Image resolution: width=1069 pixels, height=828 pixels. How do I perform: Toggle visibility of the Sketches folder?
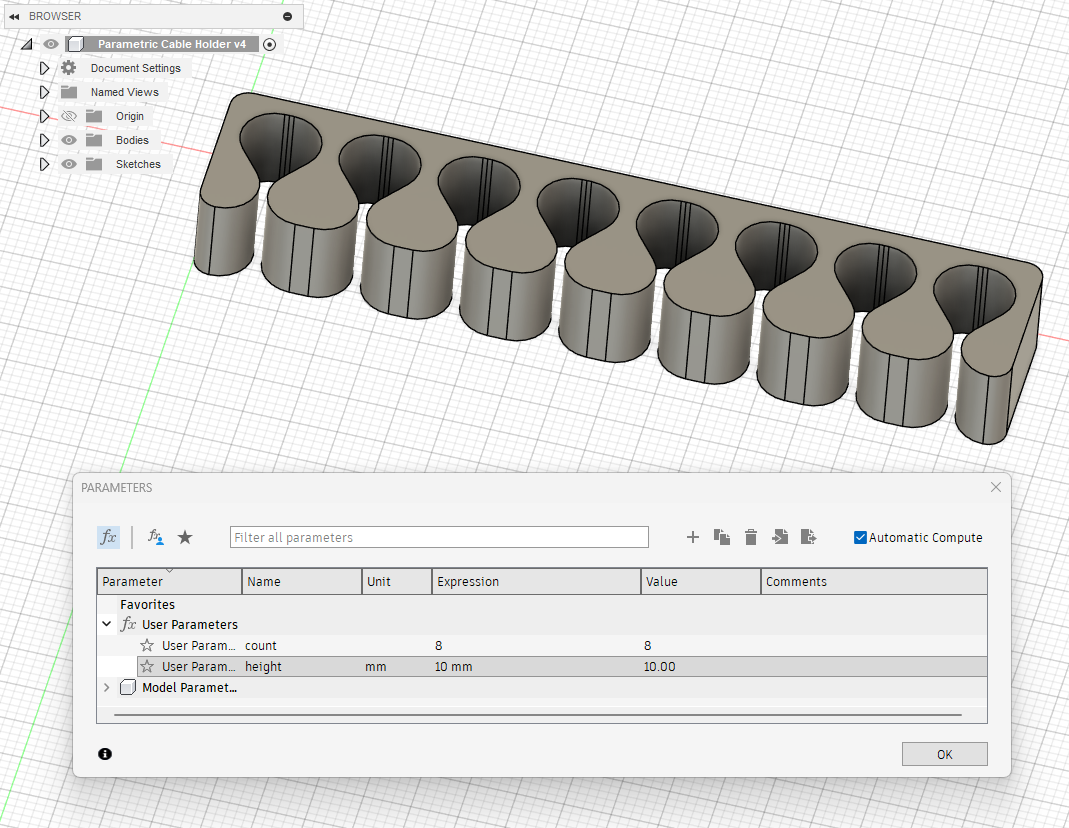[69, 164]
